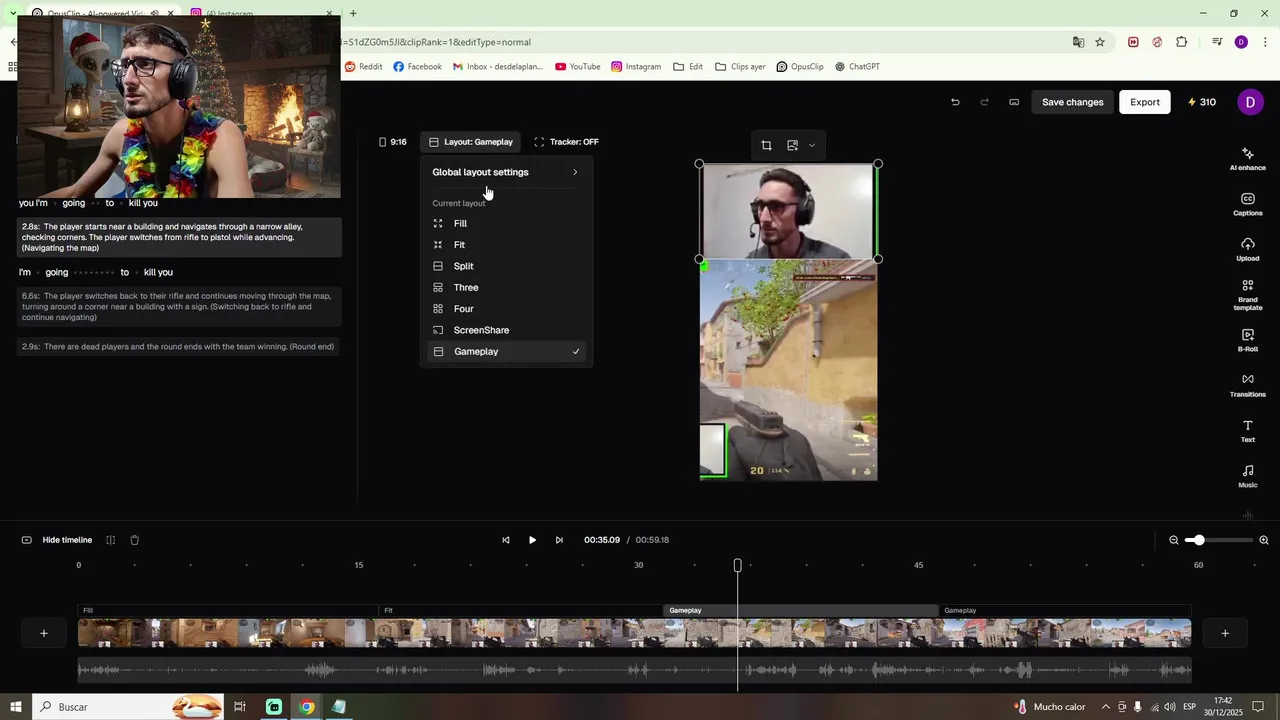Screen dimensions: 1280x720
Task: Select the checked Gameplay layout option
Action: 506,352
